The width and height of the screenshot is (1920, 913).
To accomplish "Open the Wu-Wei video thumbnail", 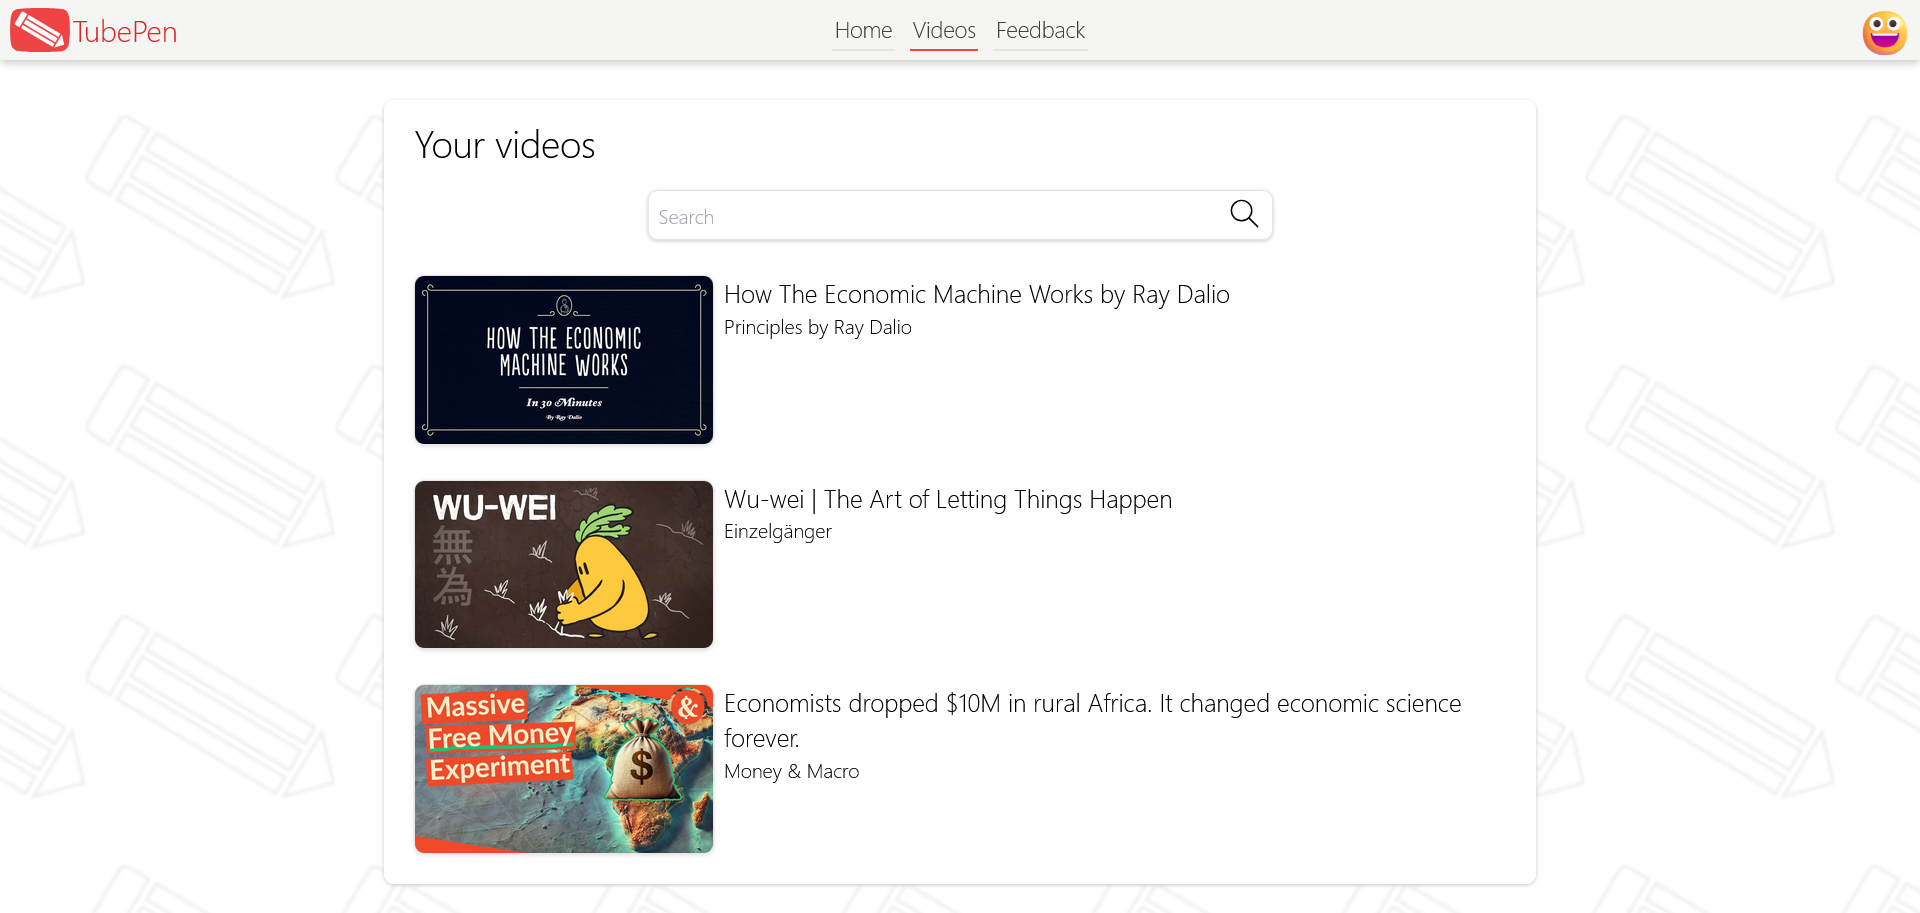I will (x=564, y=564).
